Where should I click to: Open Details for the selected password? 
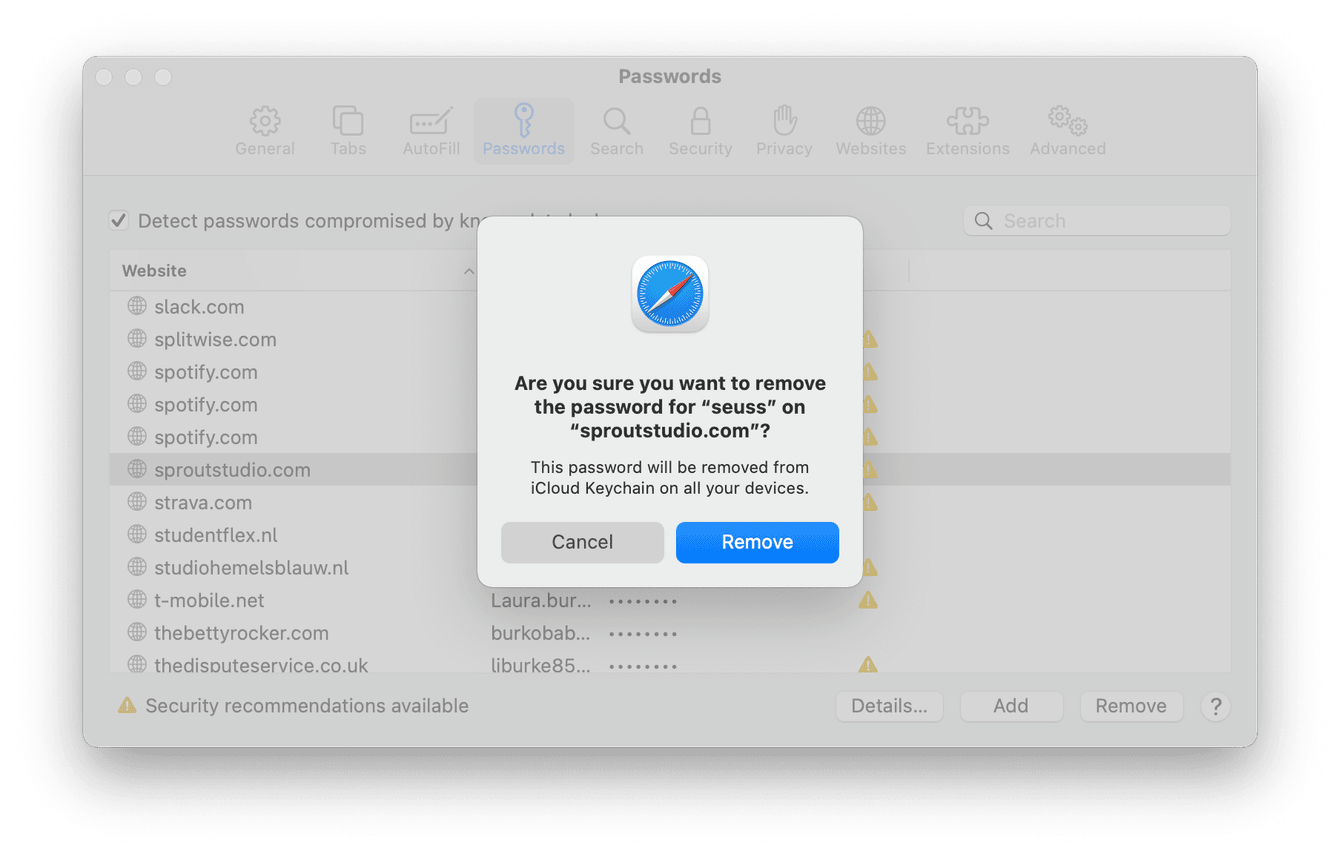coord(889,706)
